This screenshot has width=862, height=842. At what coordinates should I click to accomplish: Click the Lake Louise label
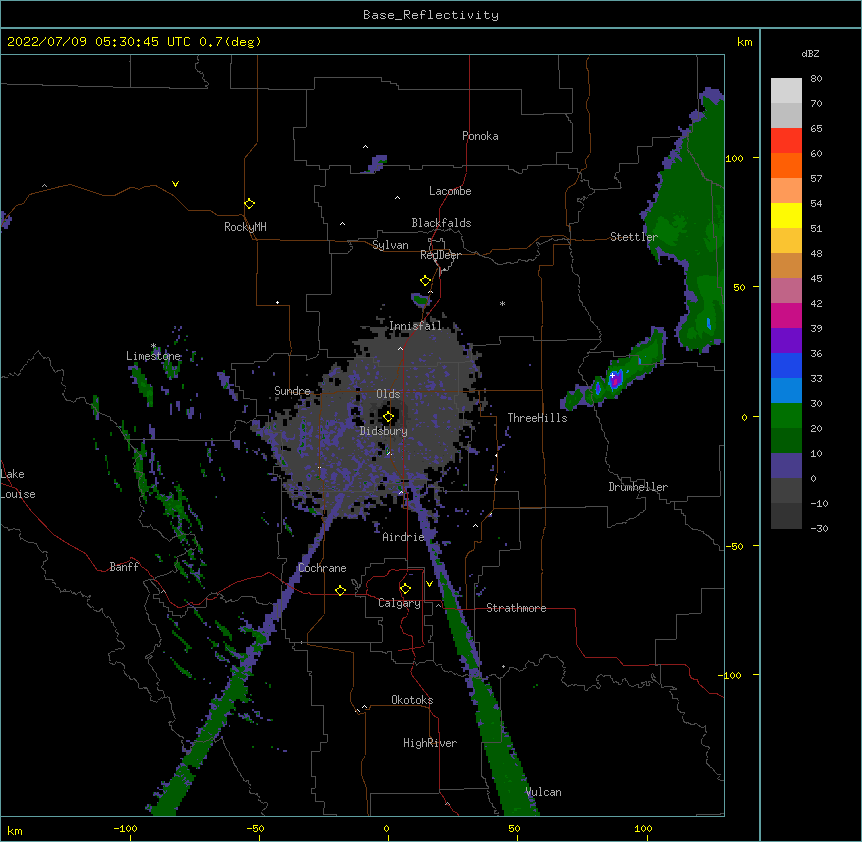[18, 484]
